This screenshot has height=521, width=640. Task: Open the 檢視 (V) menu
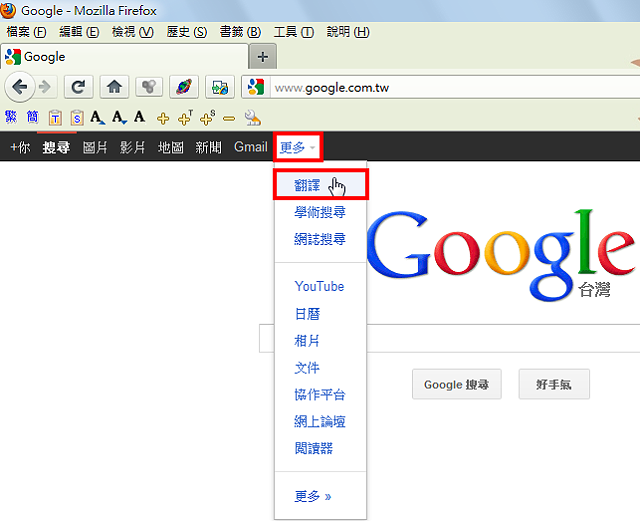click(x=133, y=32)
